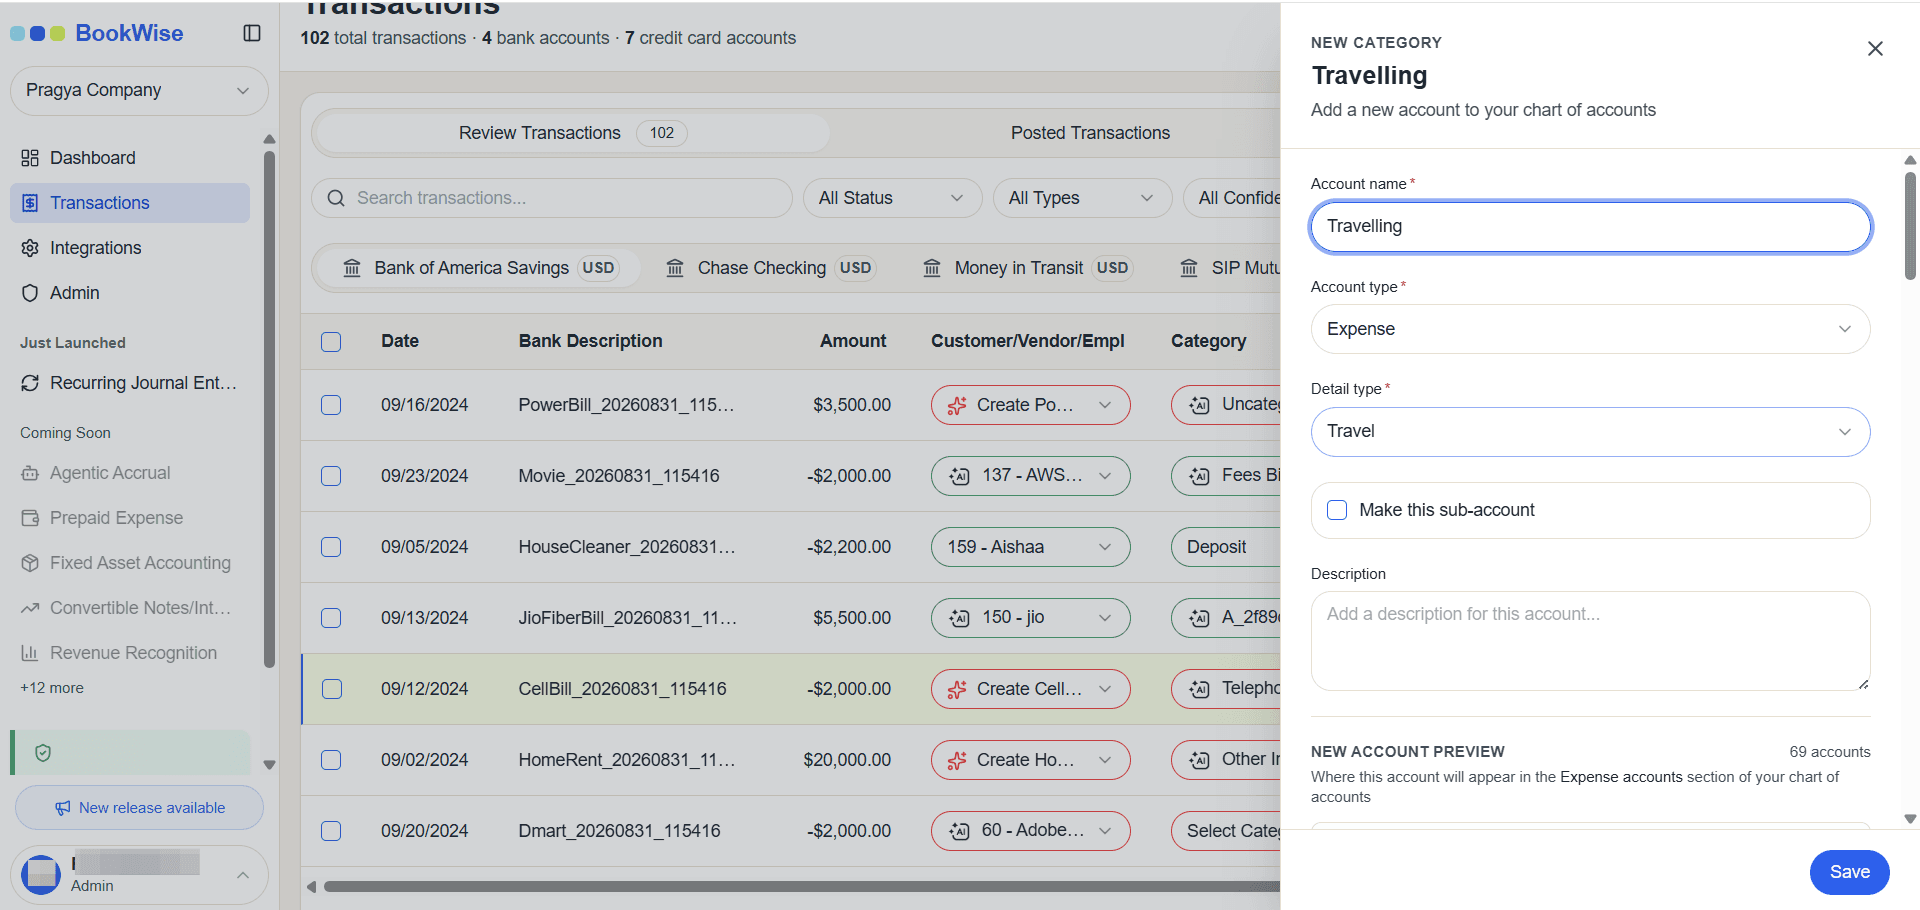The height and width of the screenshot is (910, 1920).
Task: Check the PowerBill transaction row checkbox
Action: pyautogui.click(x=331, y=405)
